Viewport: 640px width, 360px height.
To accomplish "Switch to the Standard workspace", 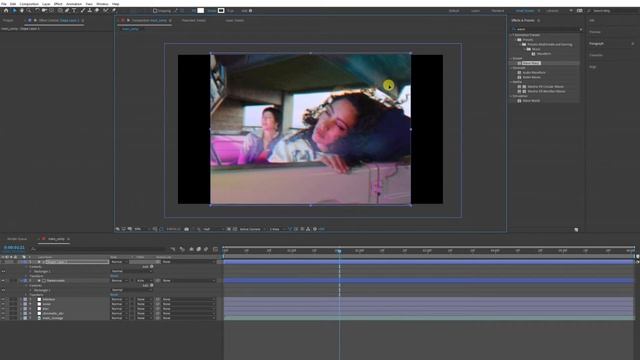I will pos(498,11).
